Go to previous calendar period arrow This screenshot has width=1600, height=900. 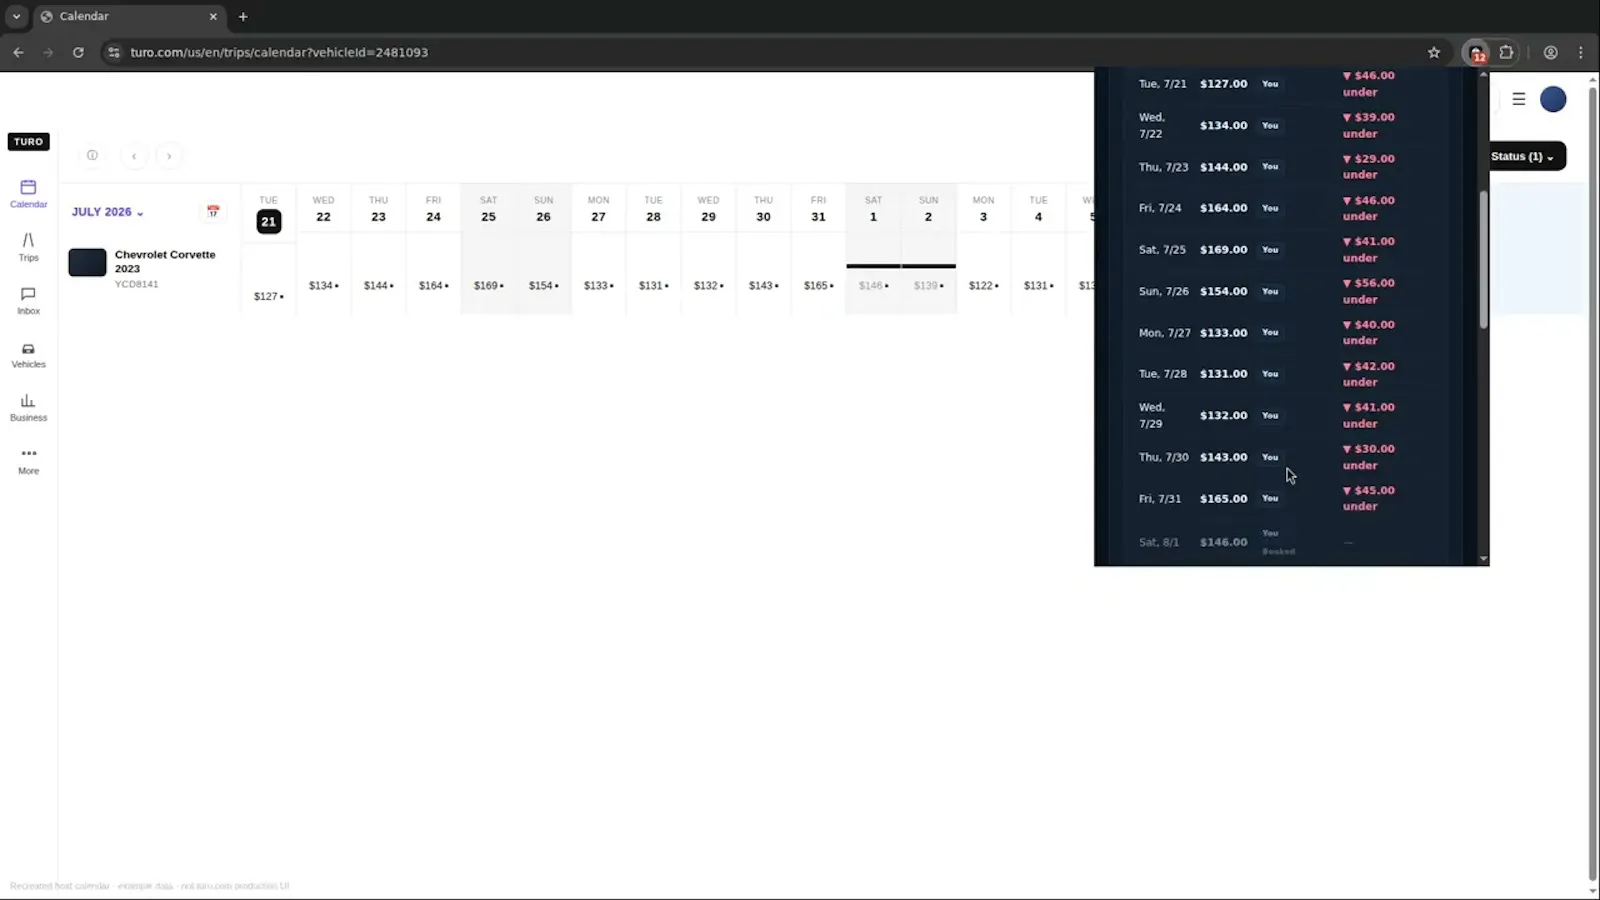[134, 156]
